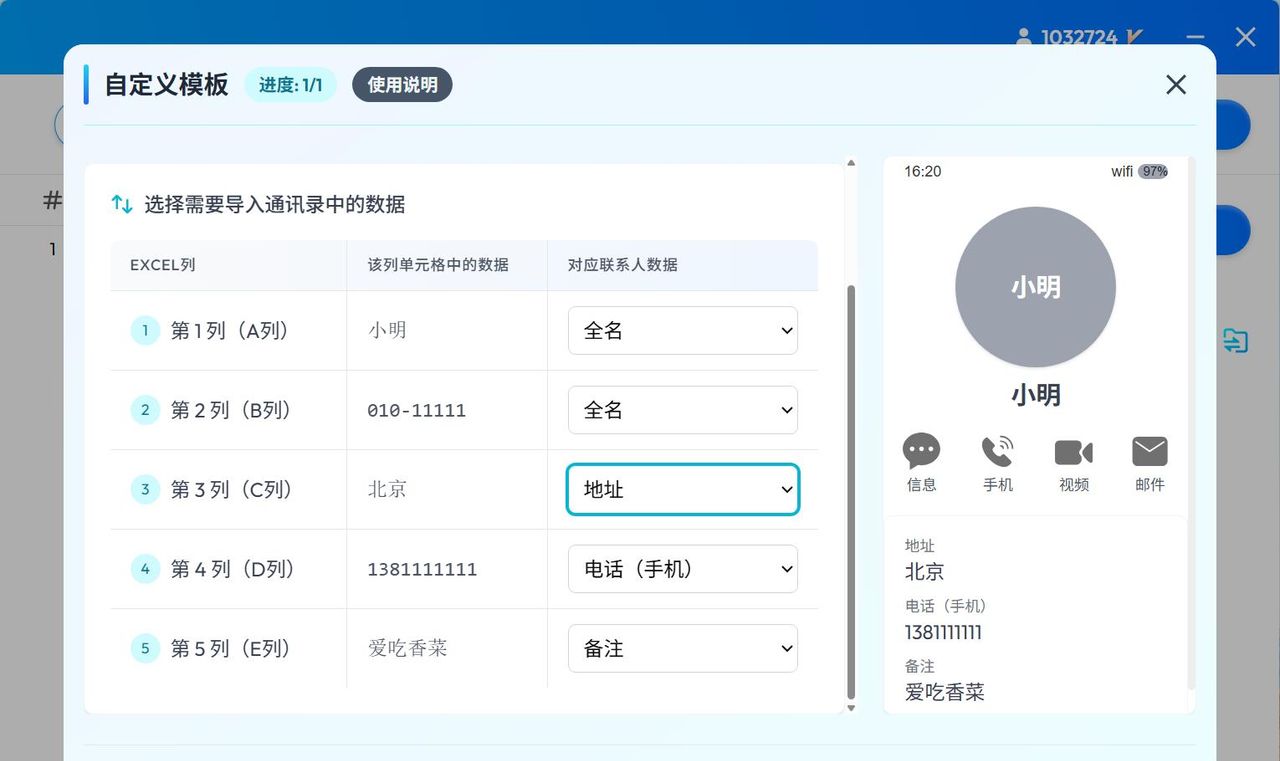Click the 小明 contact avatar circle
Screen dimensions: 1280x761
click(x=1036, y=287)
